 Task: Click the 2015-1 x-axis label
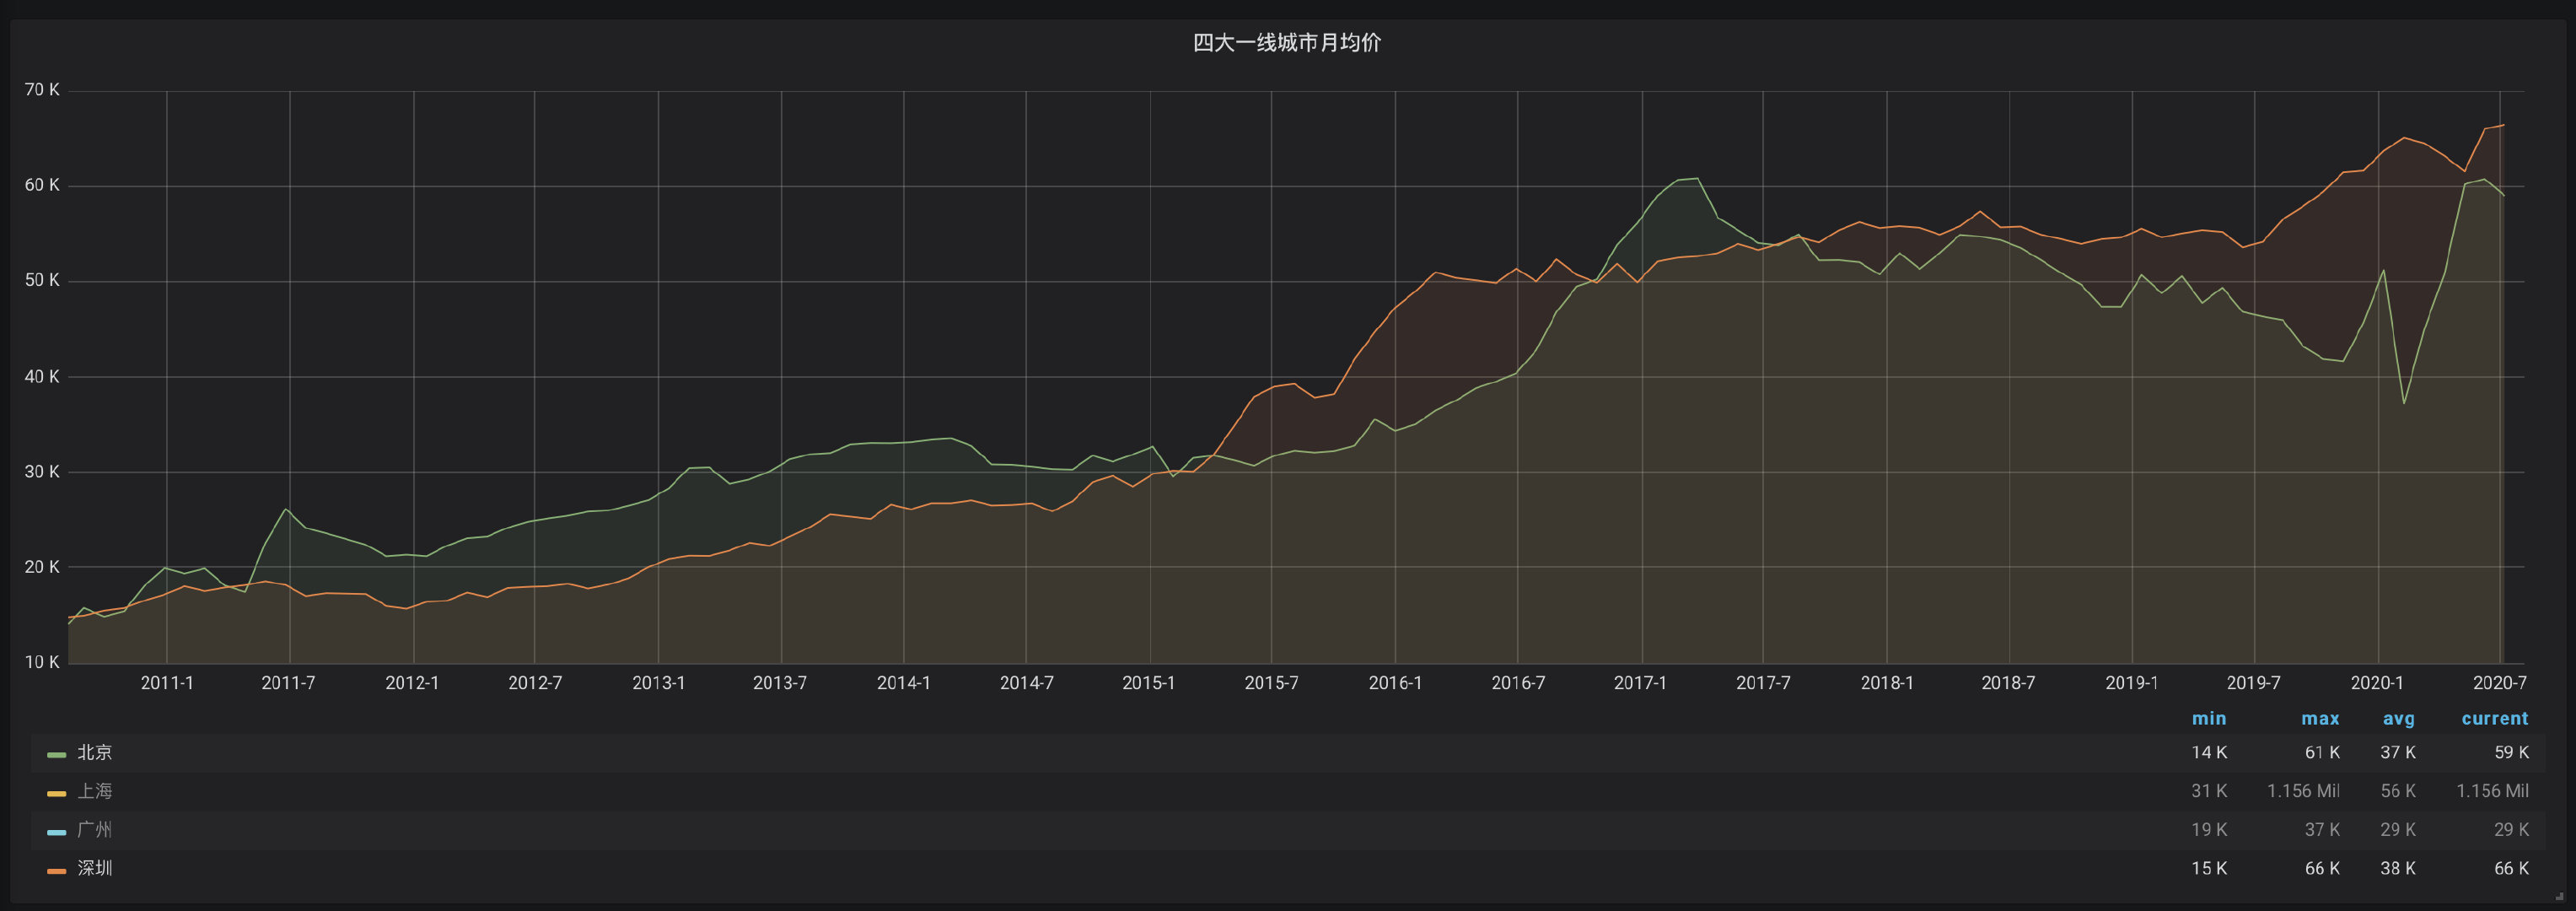tap(1149, 683)
